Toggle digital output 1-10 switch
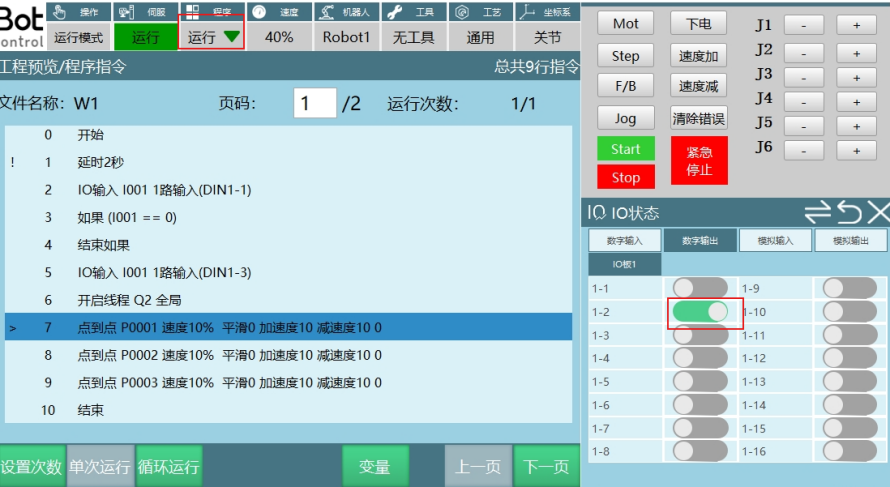This screenshot has width=890, height=487. point(850,312)
